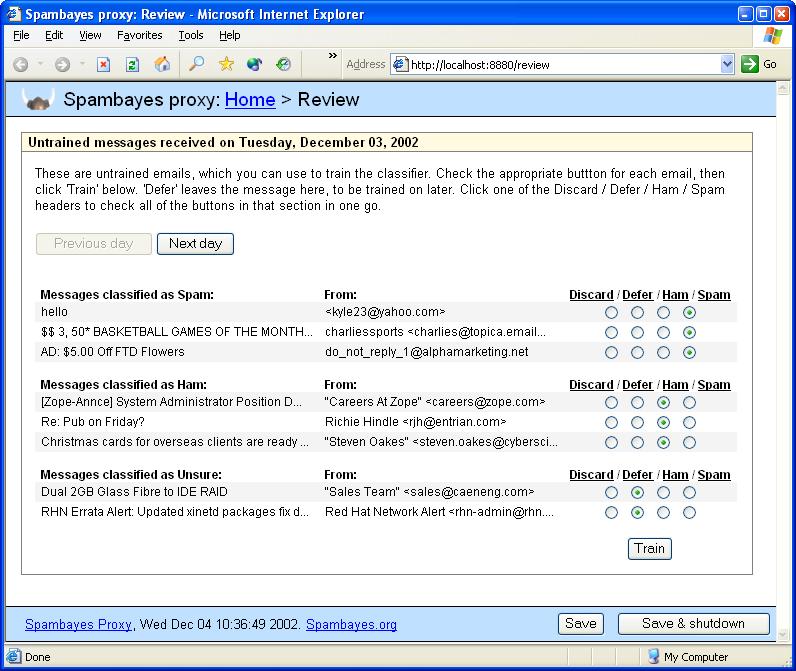
Task: Open the Address bar dropdown arrow
Action: tap(727, 64)
